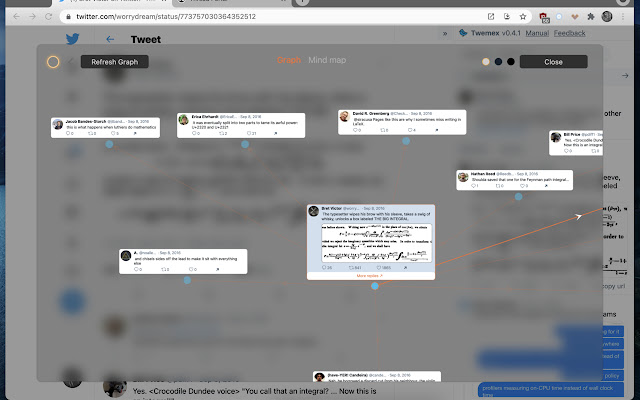640x400 pixels.
Task: Open the Chrome profile avatar
Action: [x=607, y=16]
